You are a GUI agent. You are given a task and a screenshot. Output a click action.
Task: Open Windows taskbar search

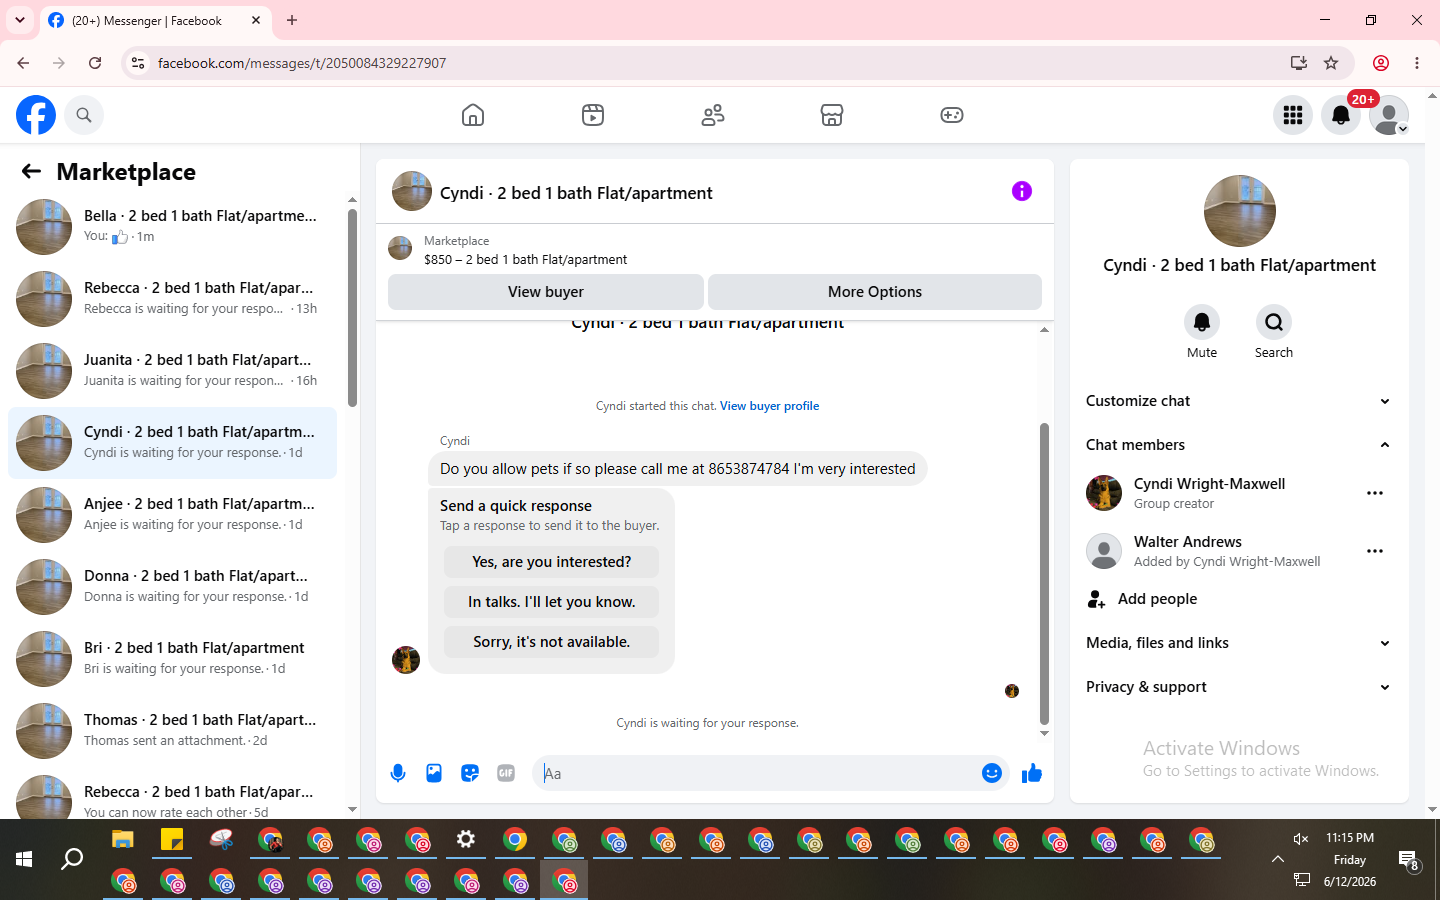coord(72,859)
